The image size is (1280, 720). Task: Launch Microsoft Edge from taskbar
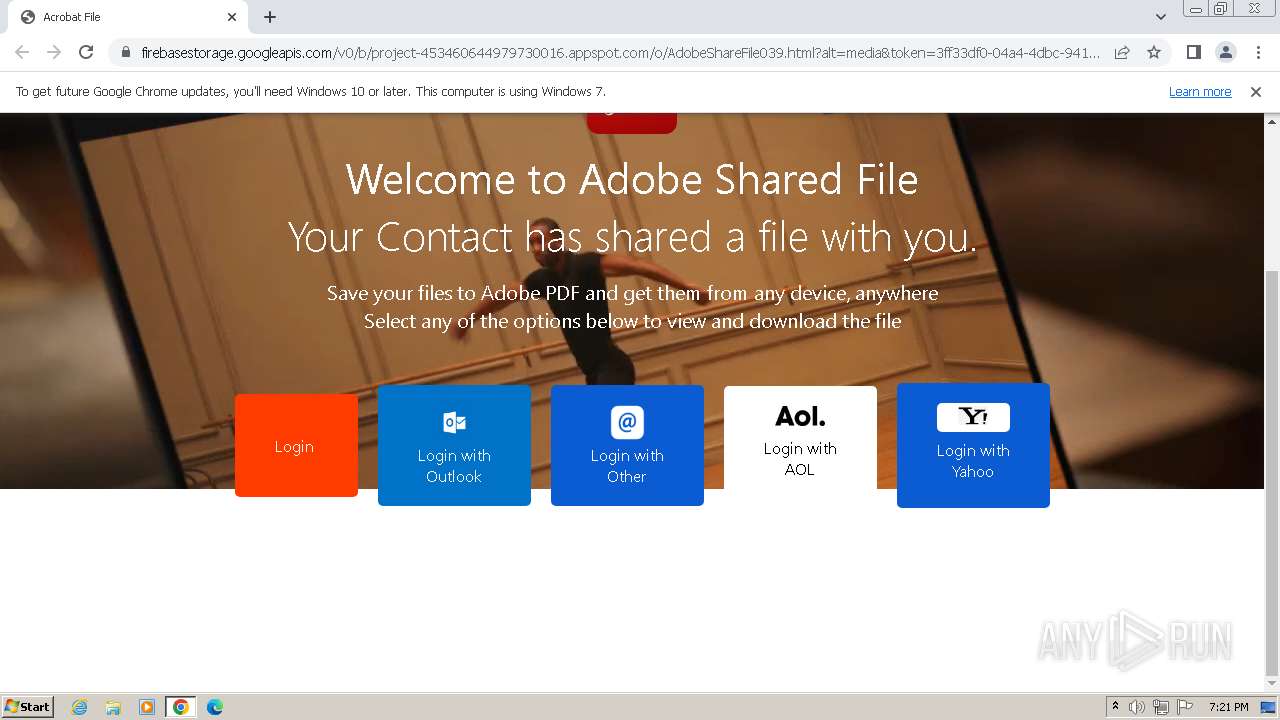215,707
